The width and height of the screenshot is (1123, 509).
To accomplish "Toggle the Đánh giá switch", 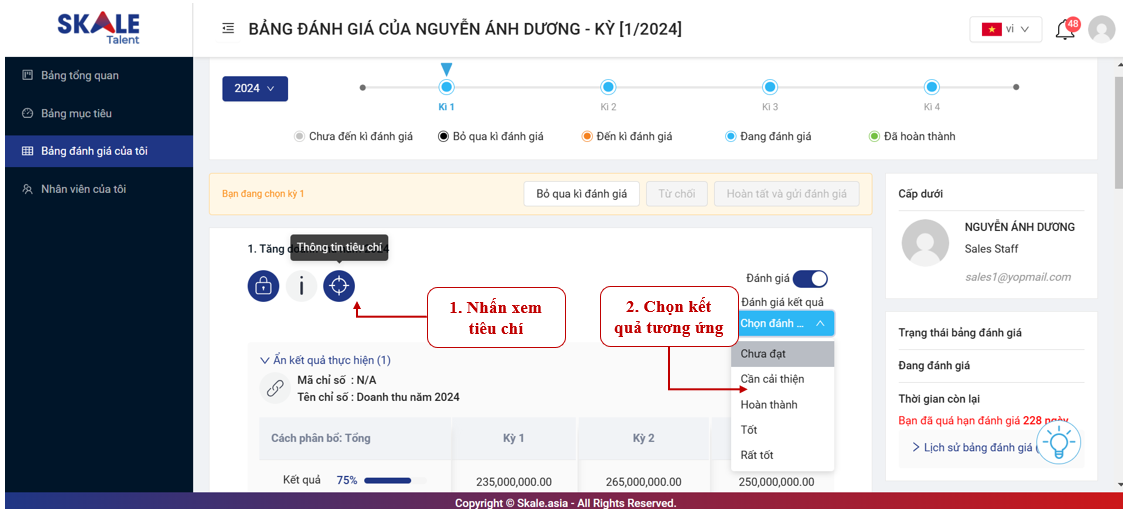I will tap(810, 279).
